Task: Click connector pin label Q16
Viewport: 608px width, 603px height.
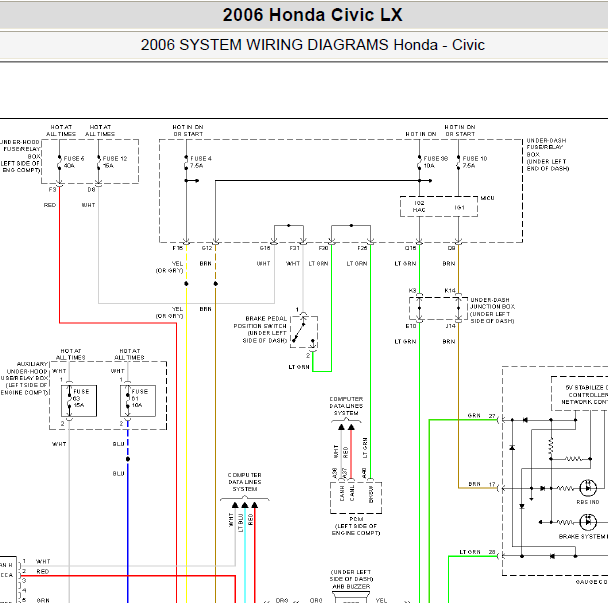Action: pos(411,248)
